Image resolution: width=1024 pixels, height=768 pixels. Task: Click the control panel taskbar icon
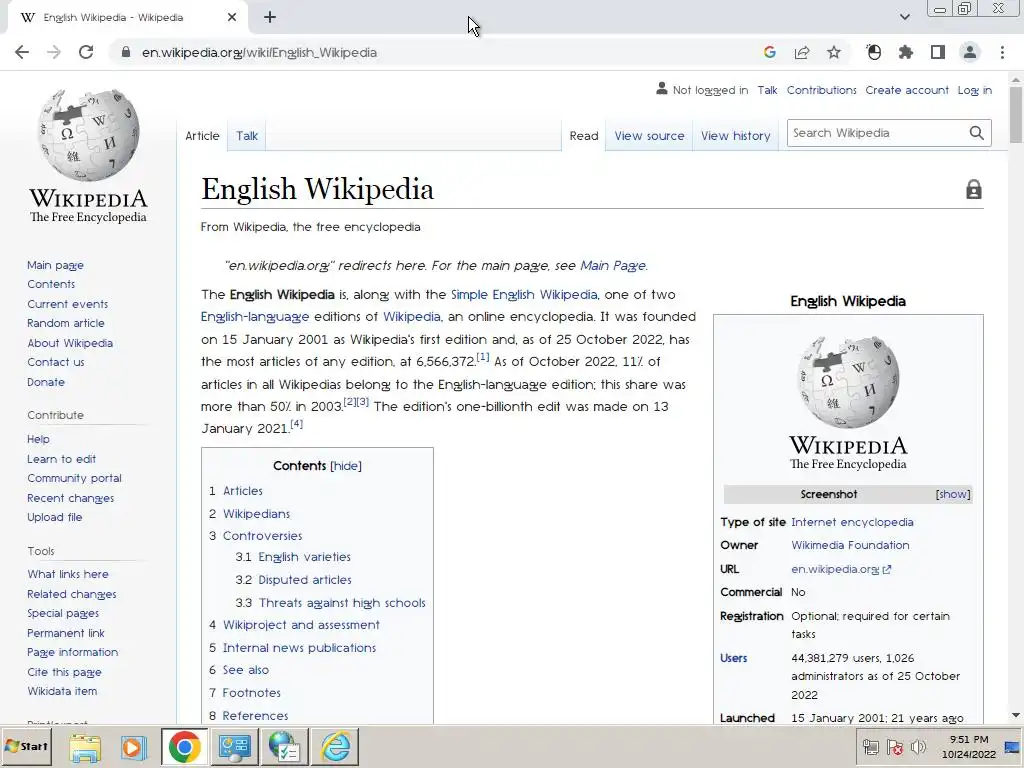(x=234, y=747)
